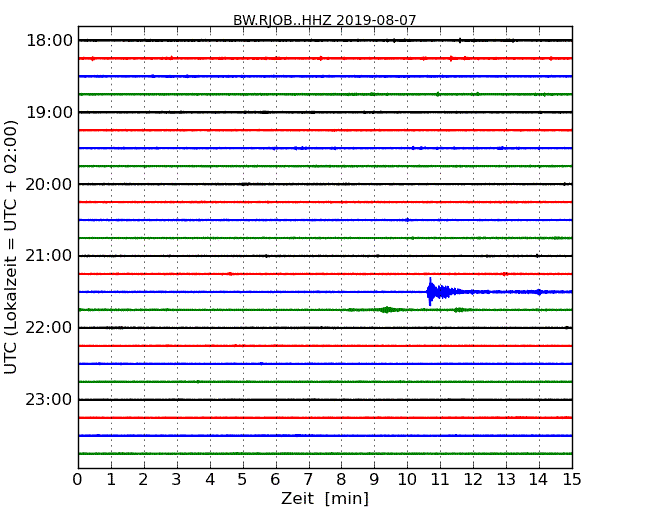Click the UTC Lokalzeit vertical axis label

[x=10, y=247]
